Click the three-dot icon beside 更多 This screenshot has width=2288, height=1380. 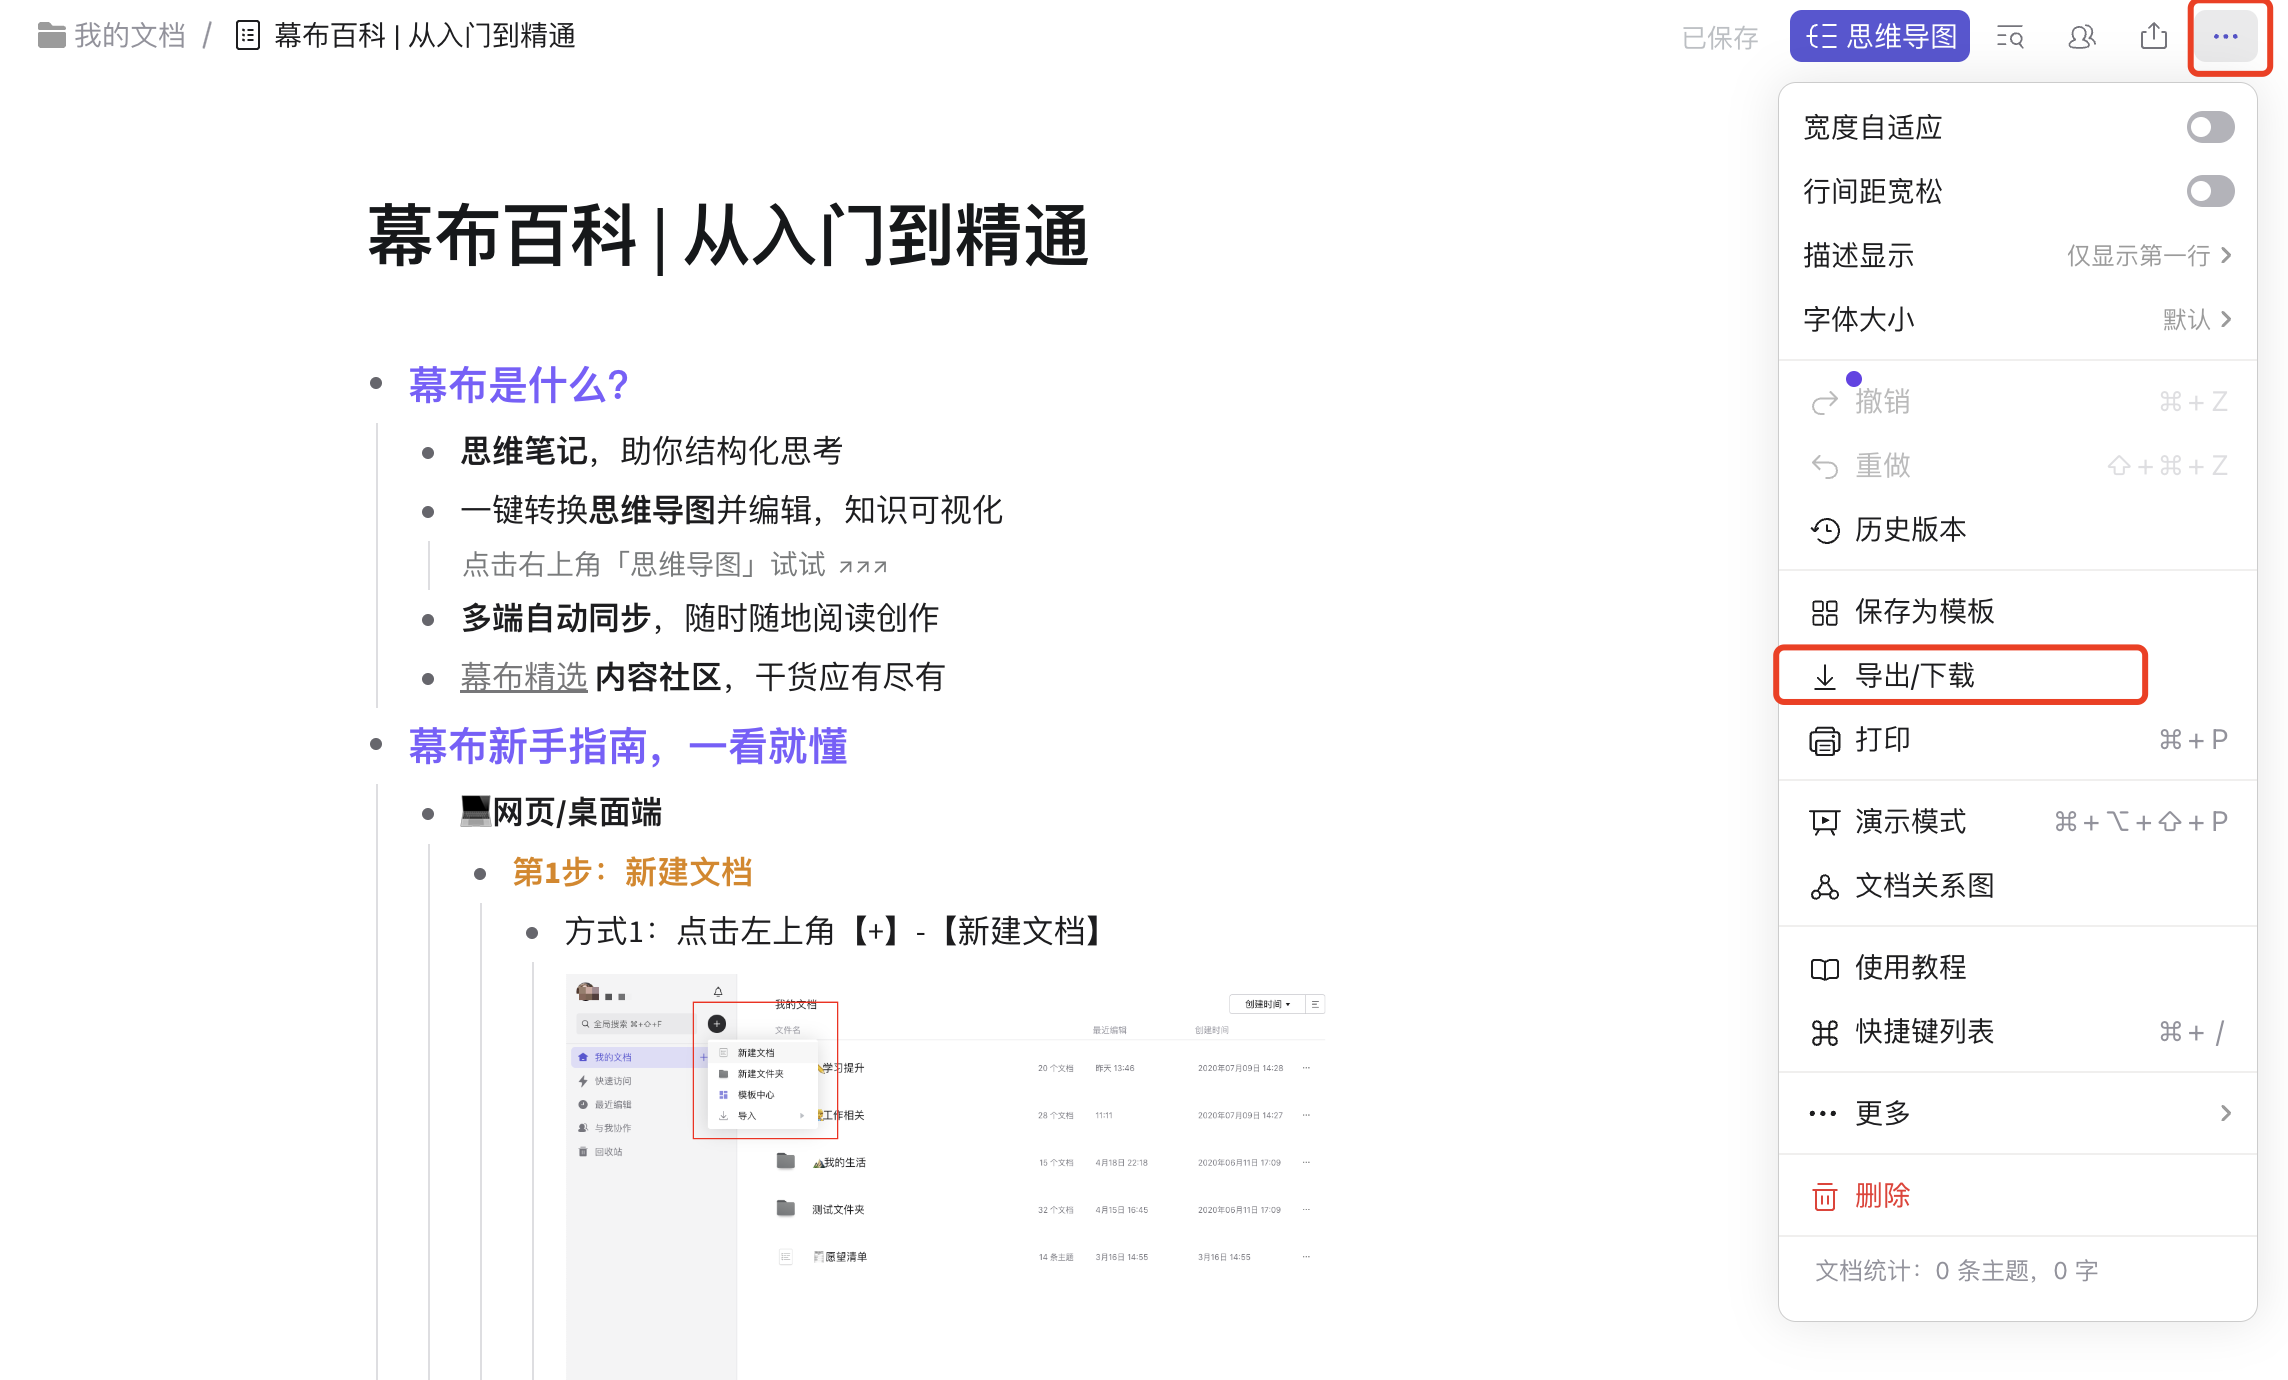coord(1823,1113)
